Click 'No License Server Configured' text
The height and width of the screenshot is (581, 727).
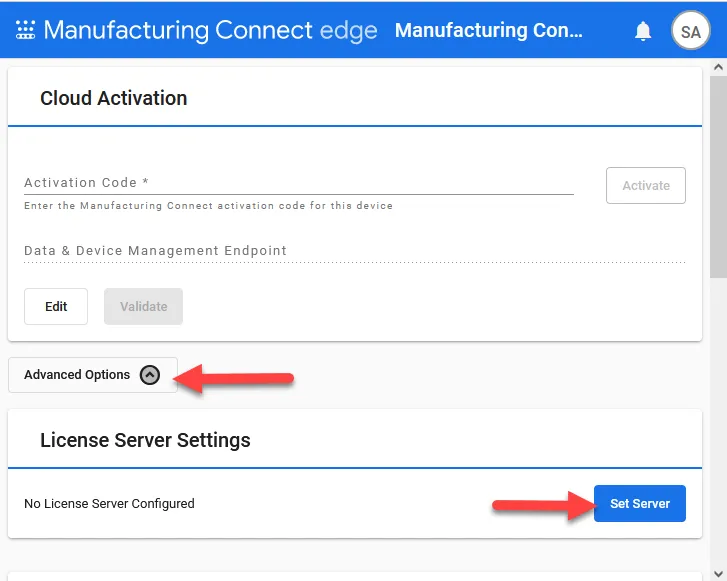click(x=109, y=504)
